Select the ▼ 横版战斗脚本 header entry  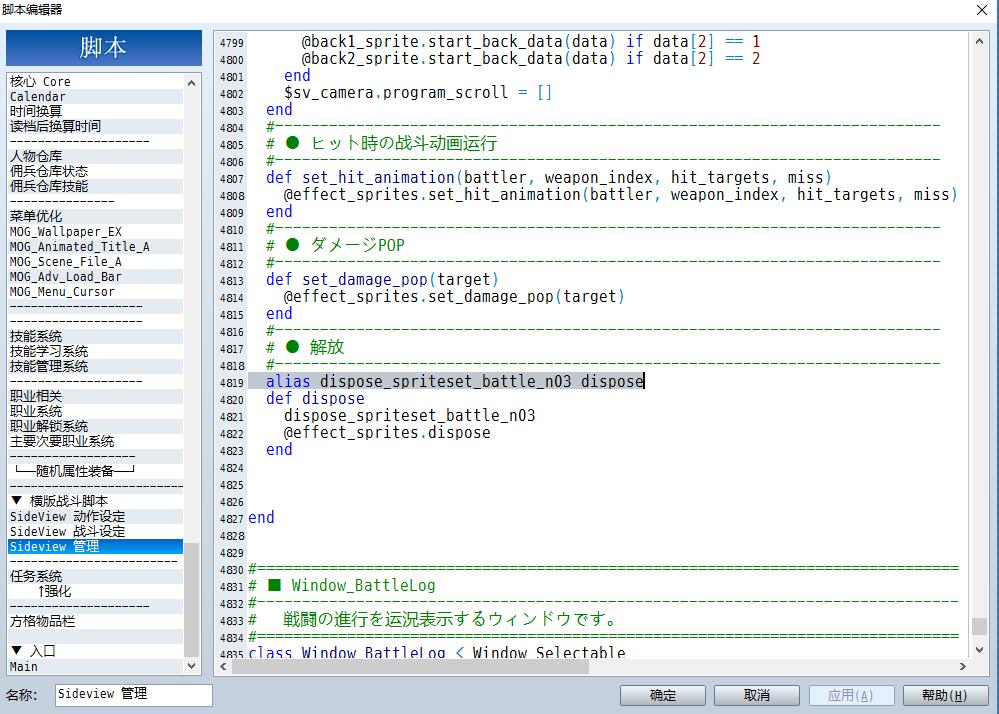tap(96, 501)
